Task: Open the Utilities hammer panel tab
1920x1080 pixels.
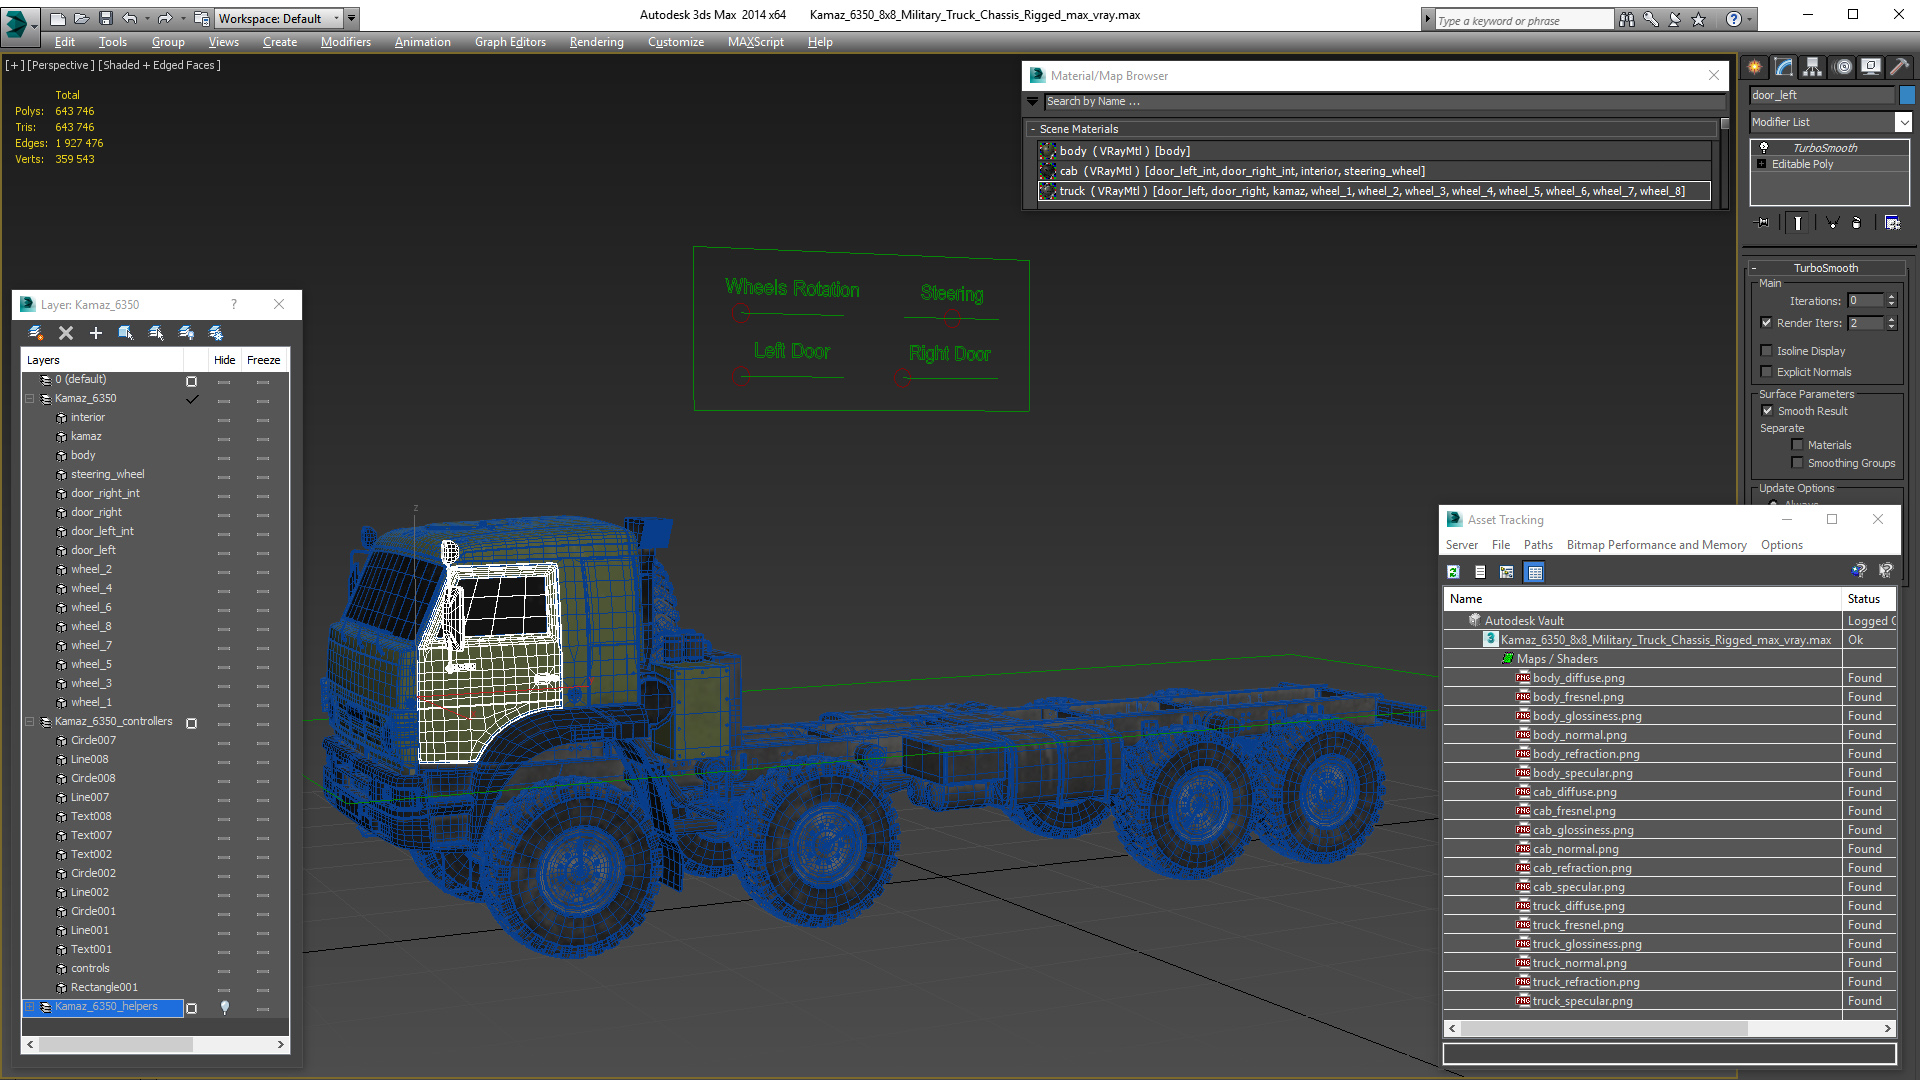Action: pyautogui.click(x=1900, y=67)
